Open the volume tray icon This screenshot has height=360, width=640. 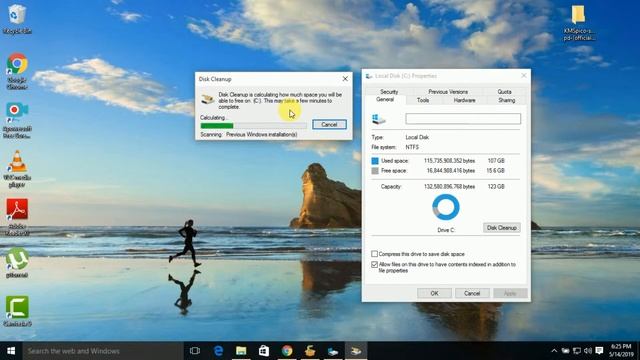pos(588,351)
